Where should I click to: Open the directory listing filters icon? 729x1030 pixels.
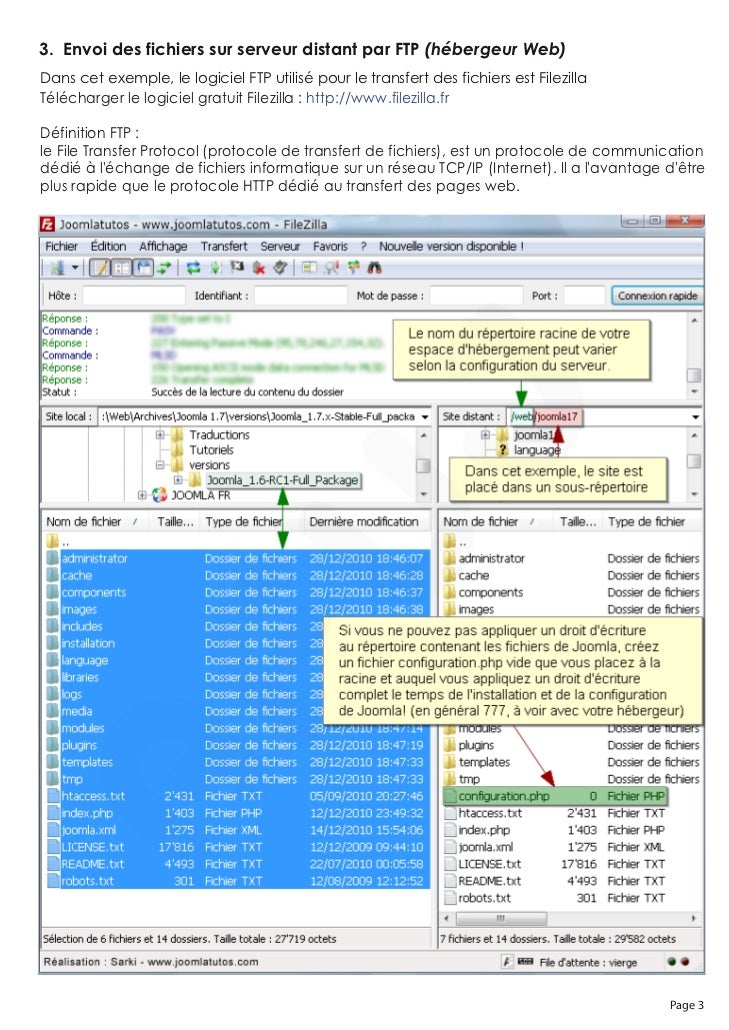[x=309, y=267]
